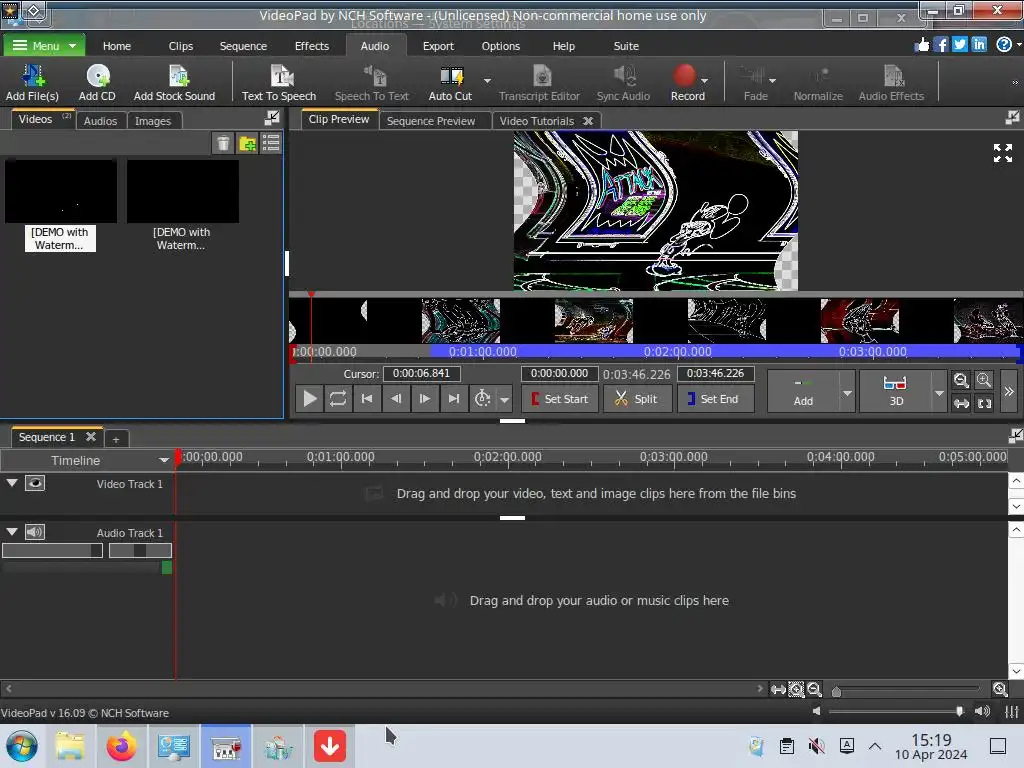Select the first DEMO video thumbnail
This screenshot has width=1024, height=768.
pyautogui.click(x=60, y=192)
